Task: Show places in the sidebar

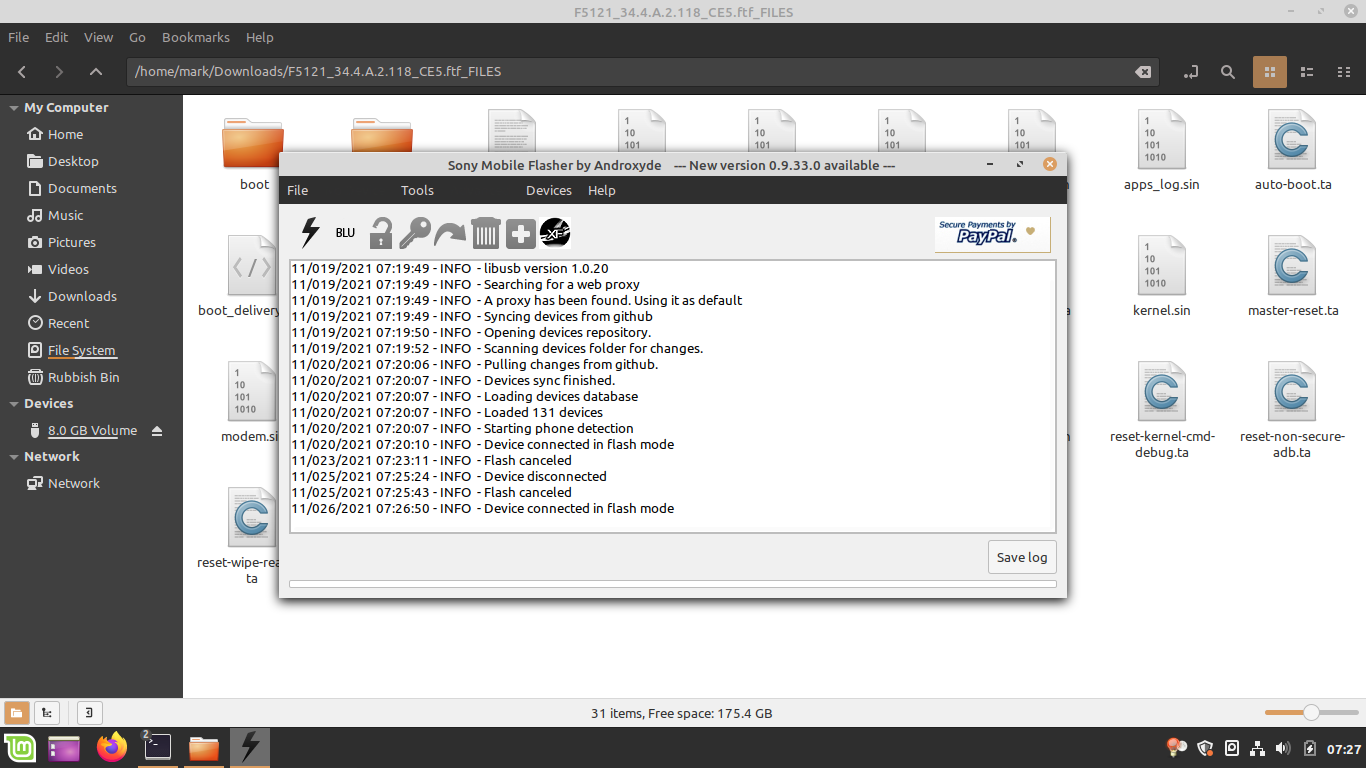Action: click(x=16, y=713)
